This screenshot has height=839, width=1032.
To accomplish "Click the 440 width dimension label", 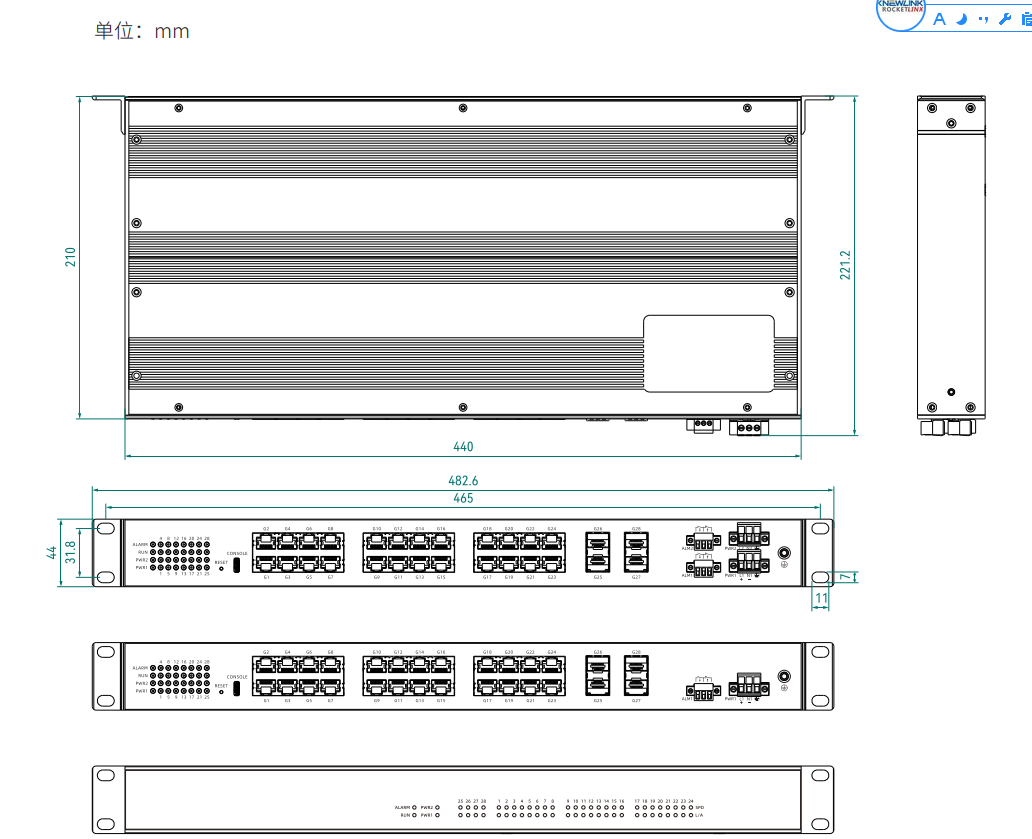I will (x=463, y=447).
